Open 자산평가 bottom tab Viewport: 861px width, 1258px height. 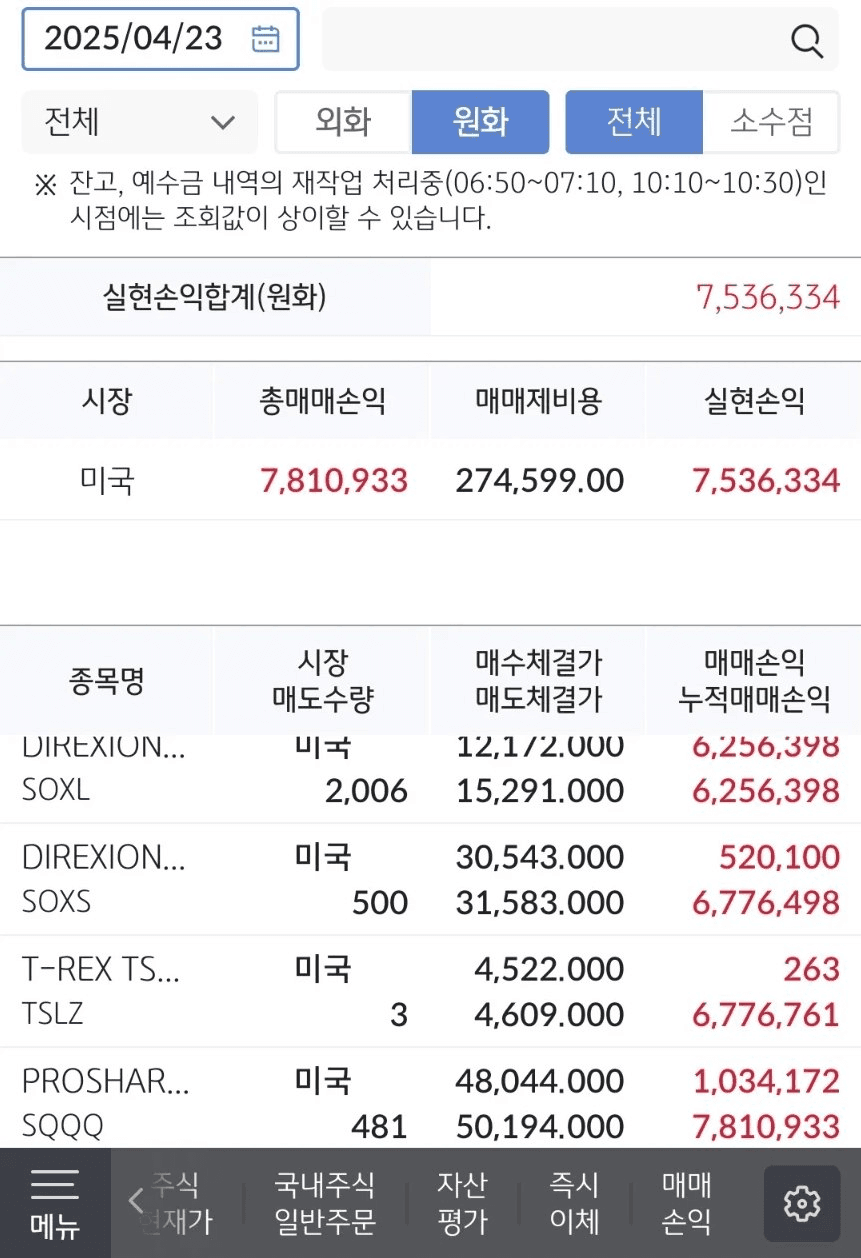pos(462,1203)
